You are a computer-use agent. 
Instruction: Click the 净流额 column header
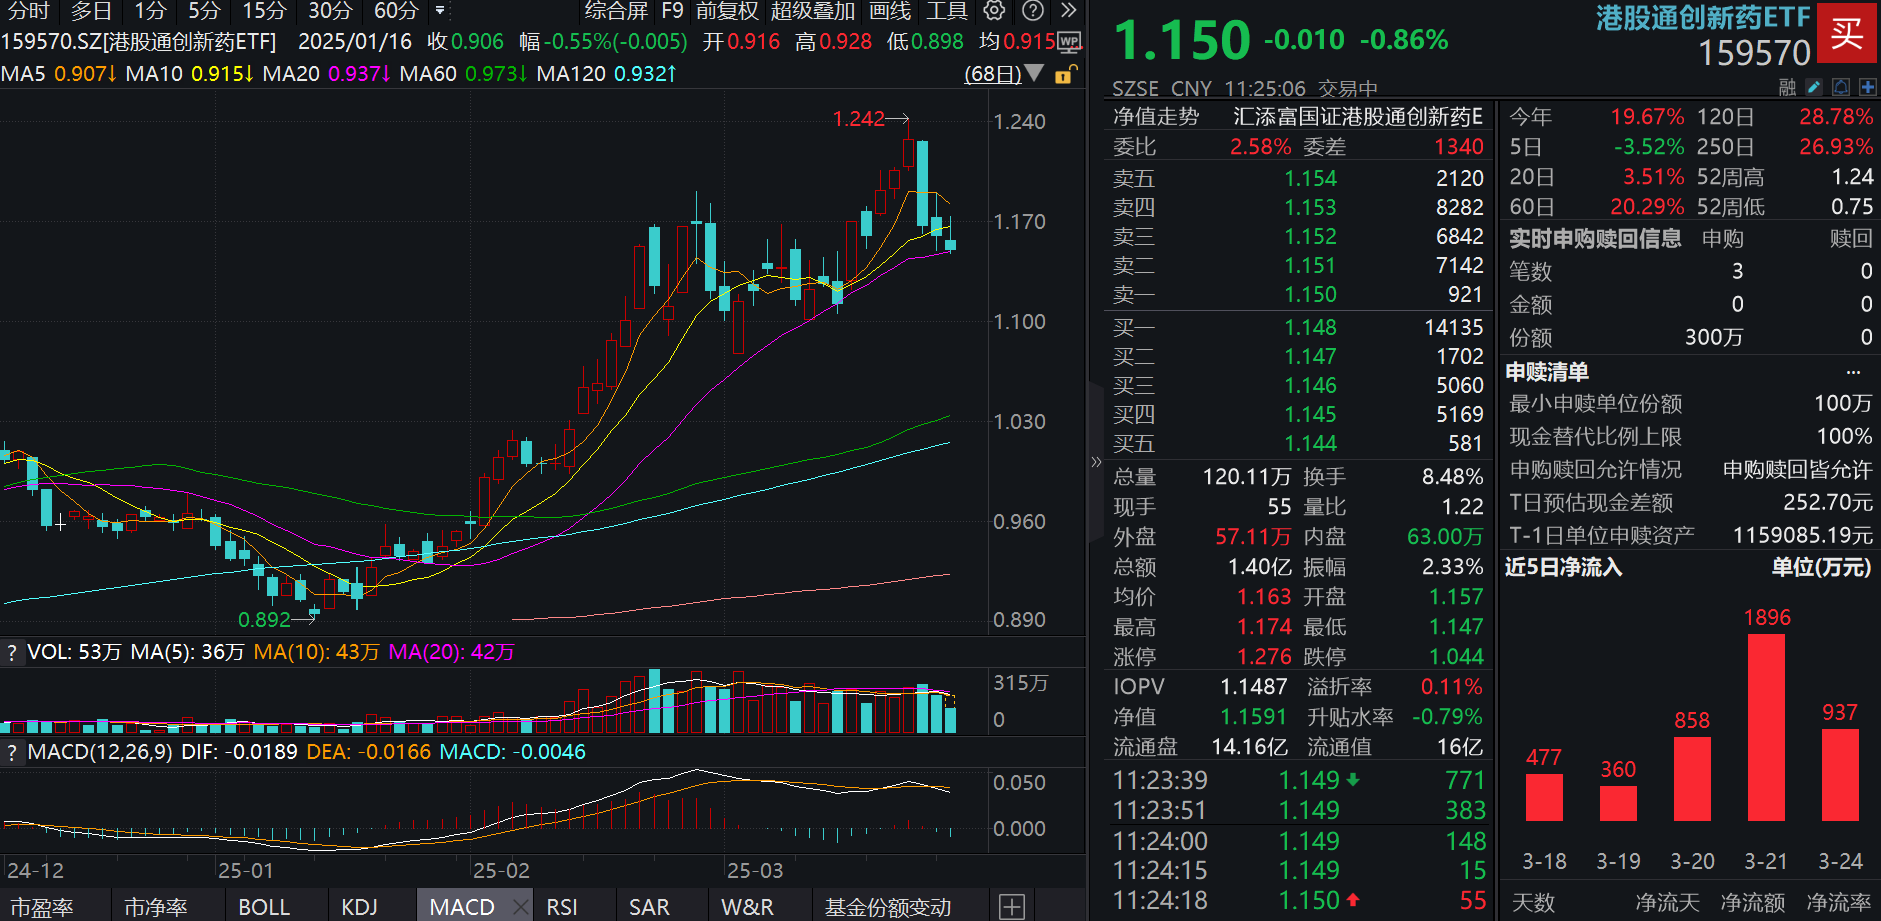point(1752,903)
